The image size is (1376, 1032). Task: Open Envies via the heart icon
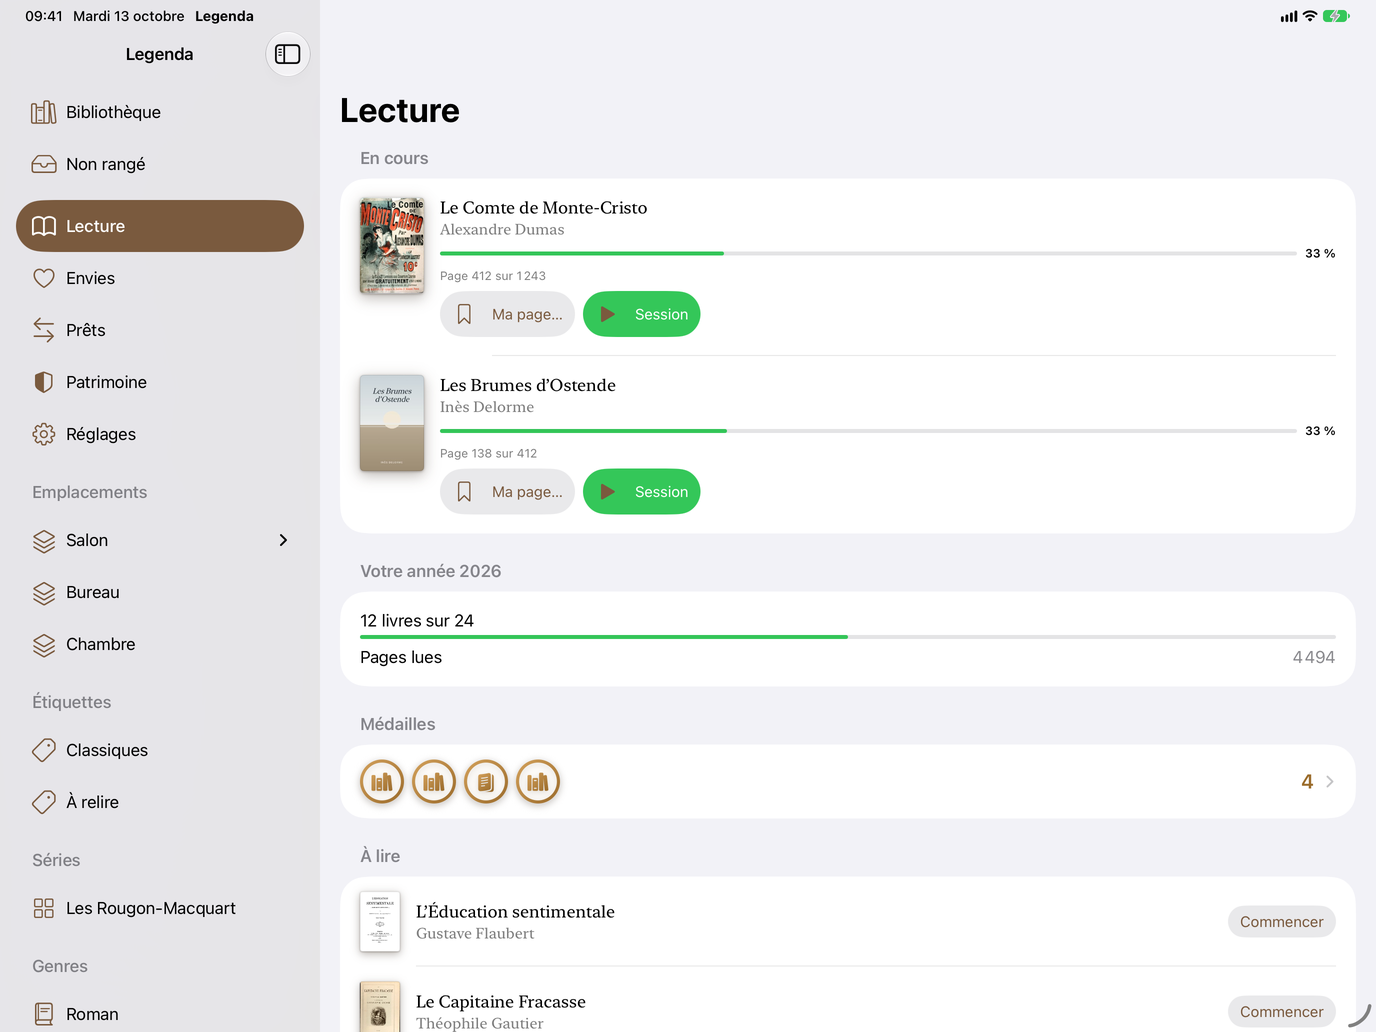click(x=44, y=278)
